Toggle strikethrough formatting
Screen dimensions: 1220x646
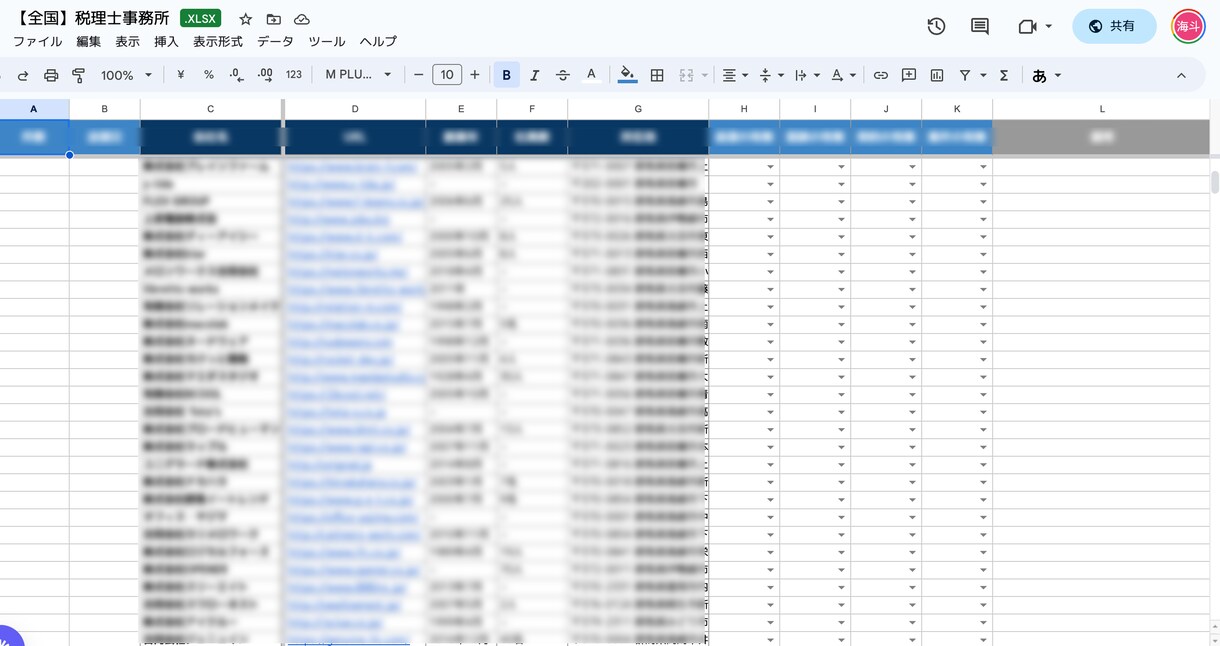point(563,75)
